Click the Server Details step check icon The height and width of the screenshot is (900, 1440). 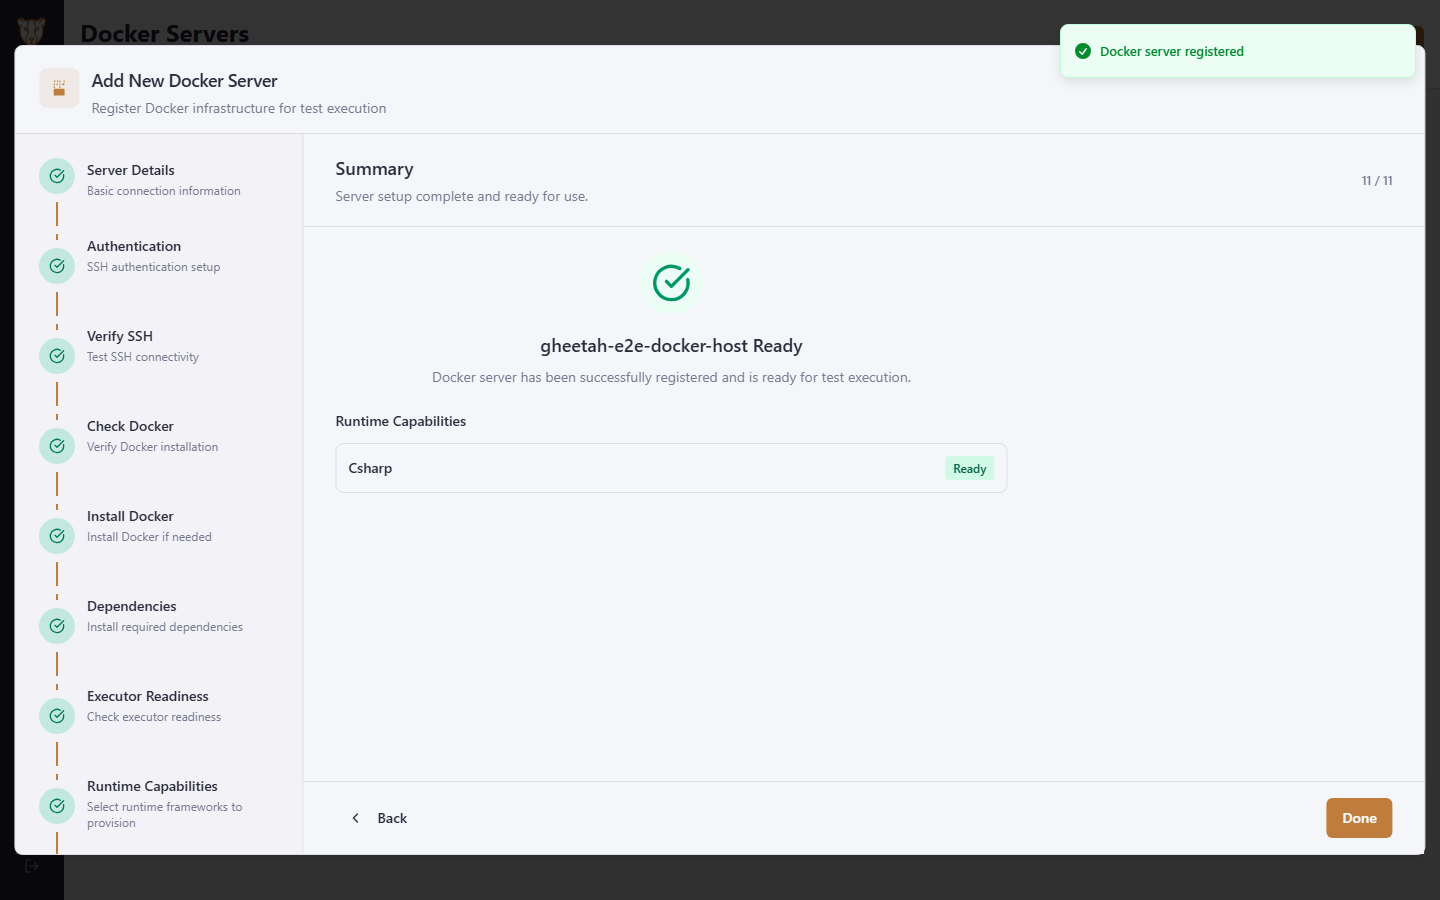pos(57,176)
